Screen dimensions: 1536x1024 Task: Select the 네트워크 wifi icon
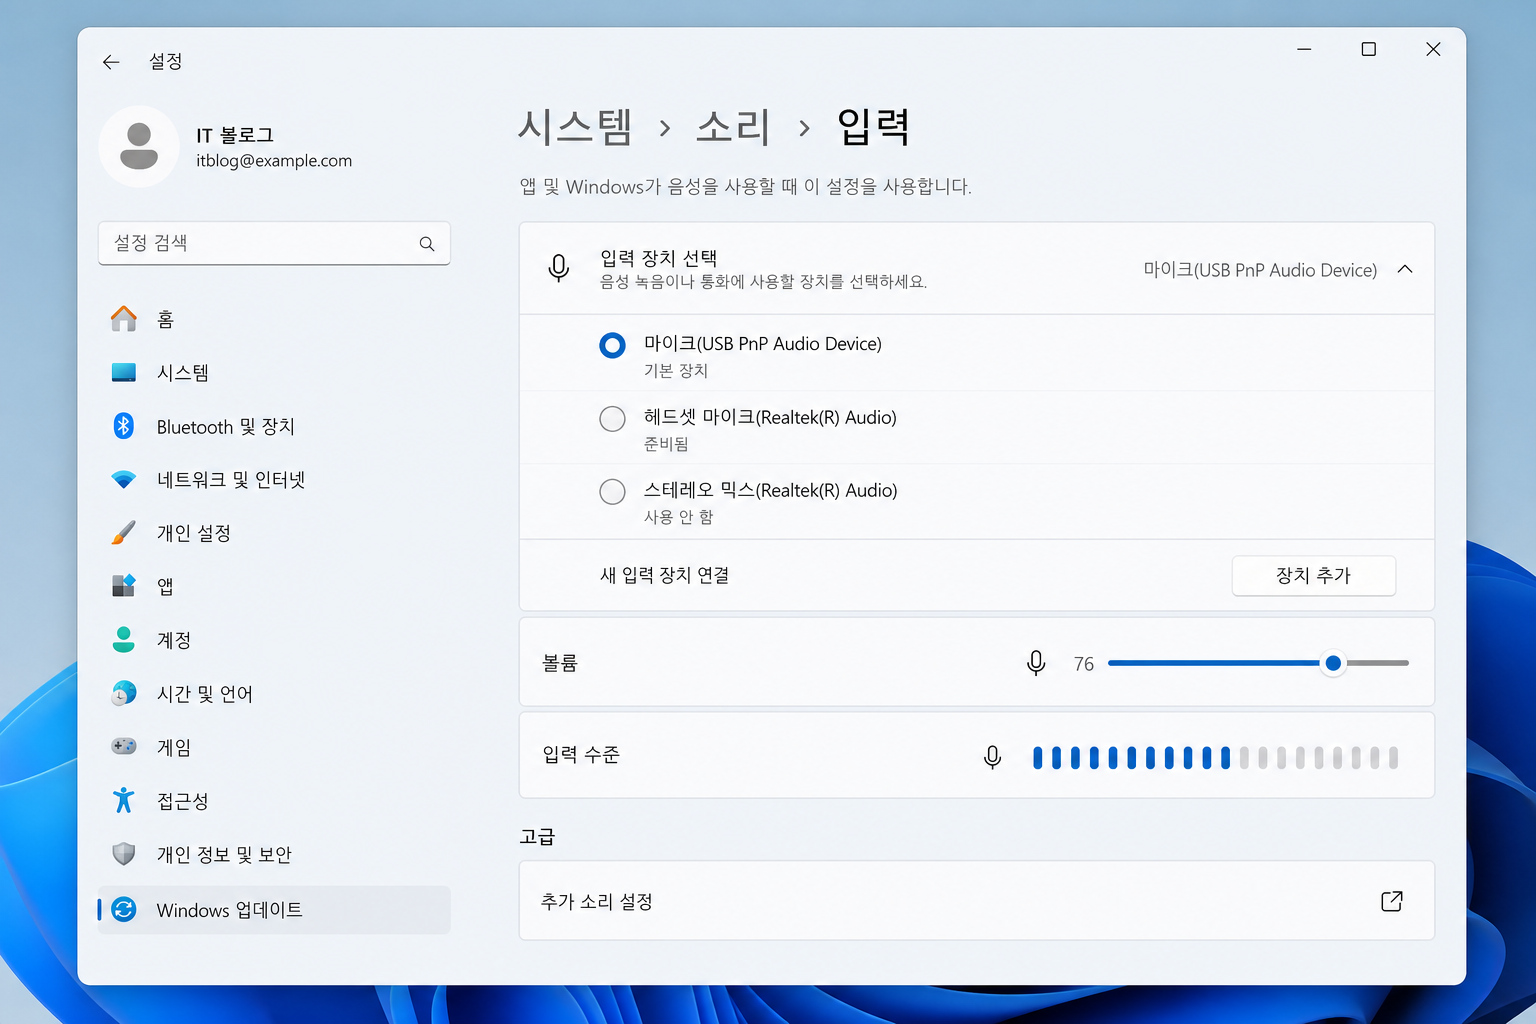click(124, 480)
